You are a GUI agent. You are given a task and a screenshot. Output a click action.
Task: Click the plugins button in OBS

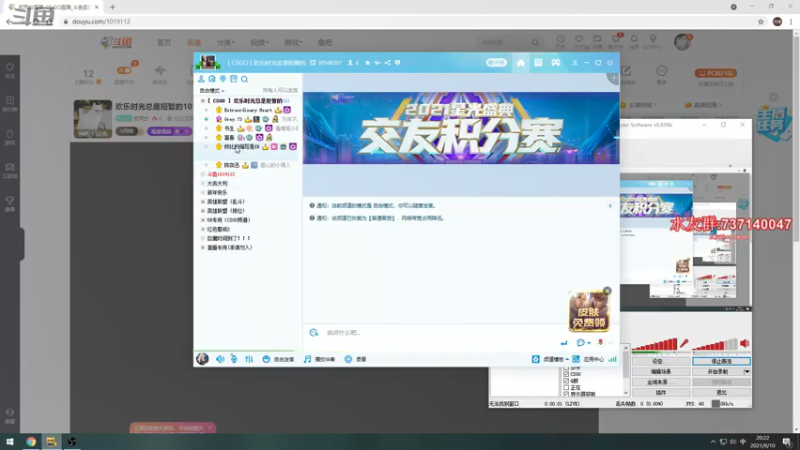[661, 393]
